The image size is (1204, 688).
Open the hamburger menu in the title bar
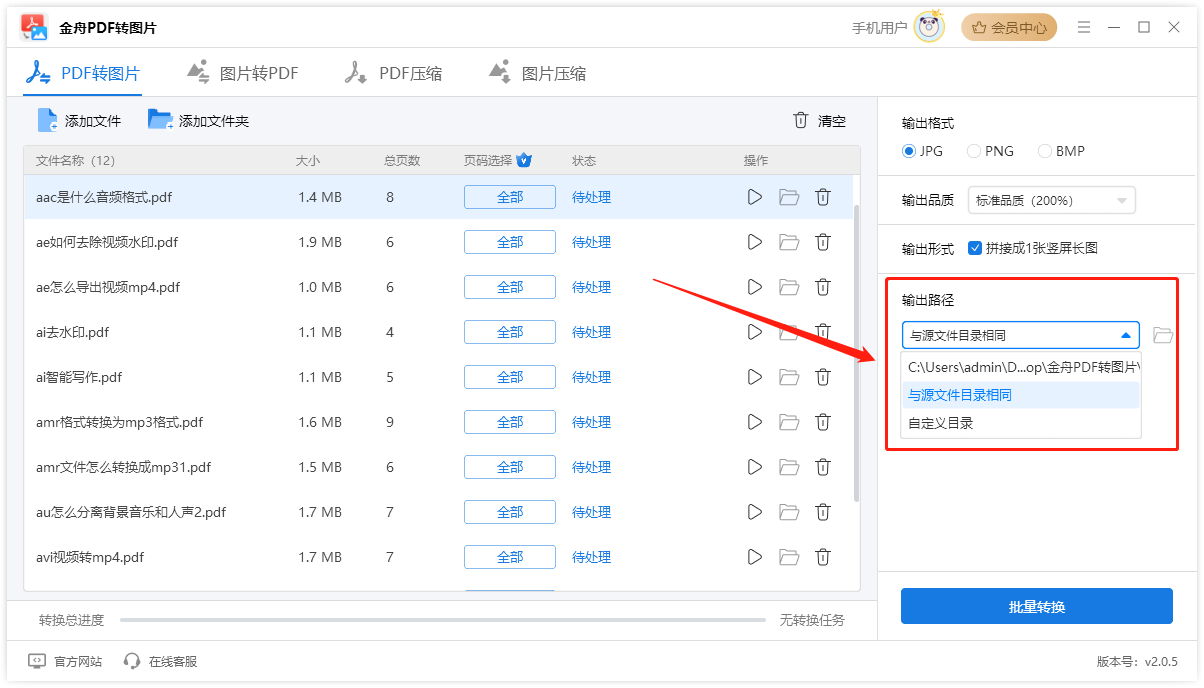[x=1084, y=27]
